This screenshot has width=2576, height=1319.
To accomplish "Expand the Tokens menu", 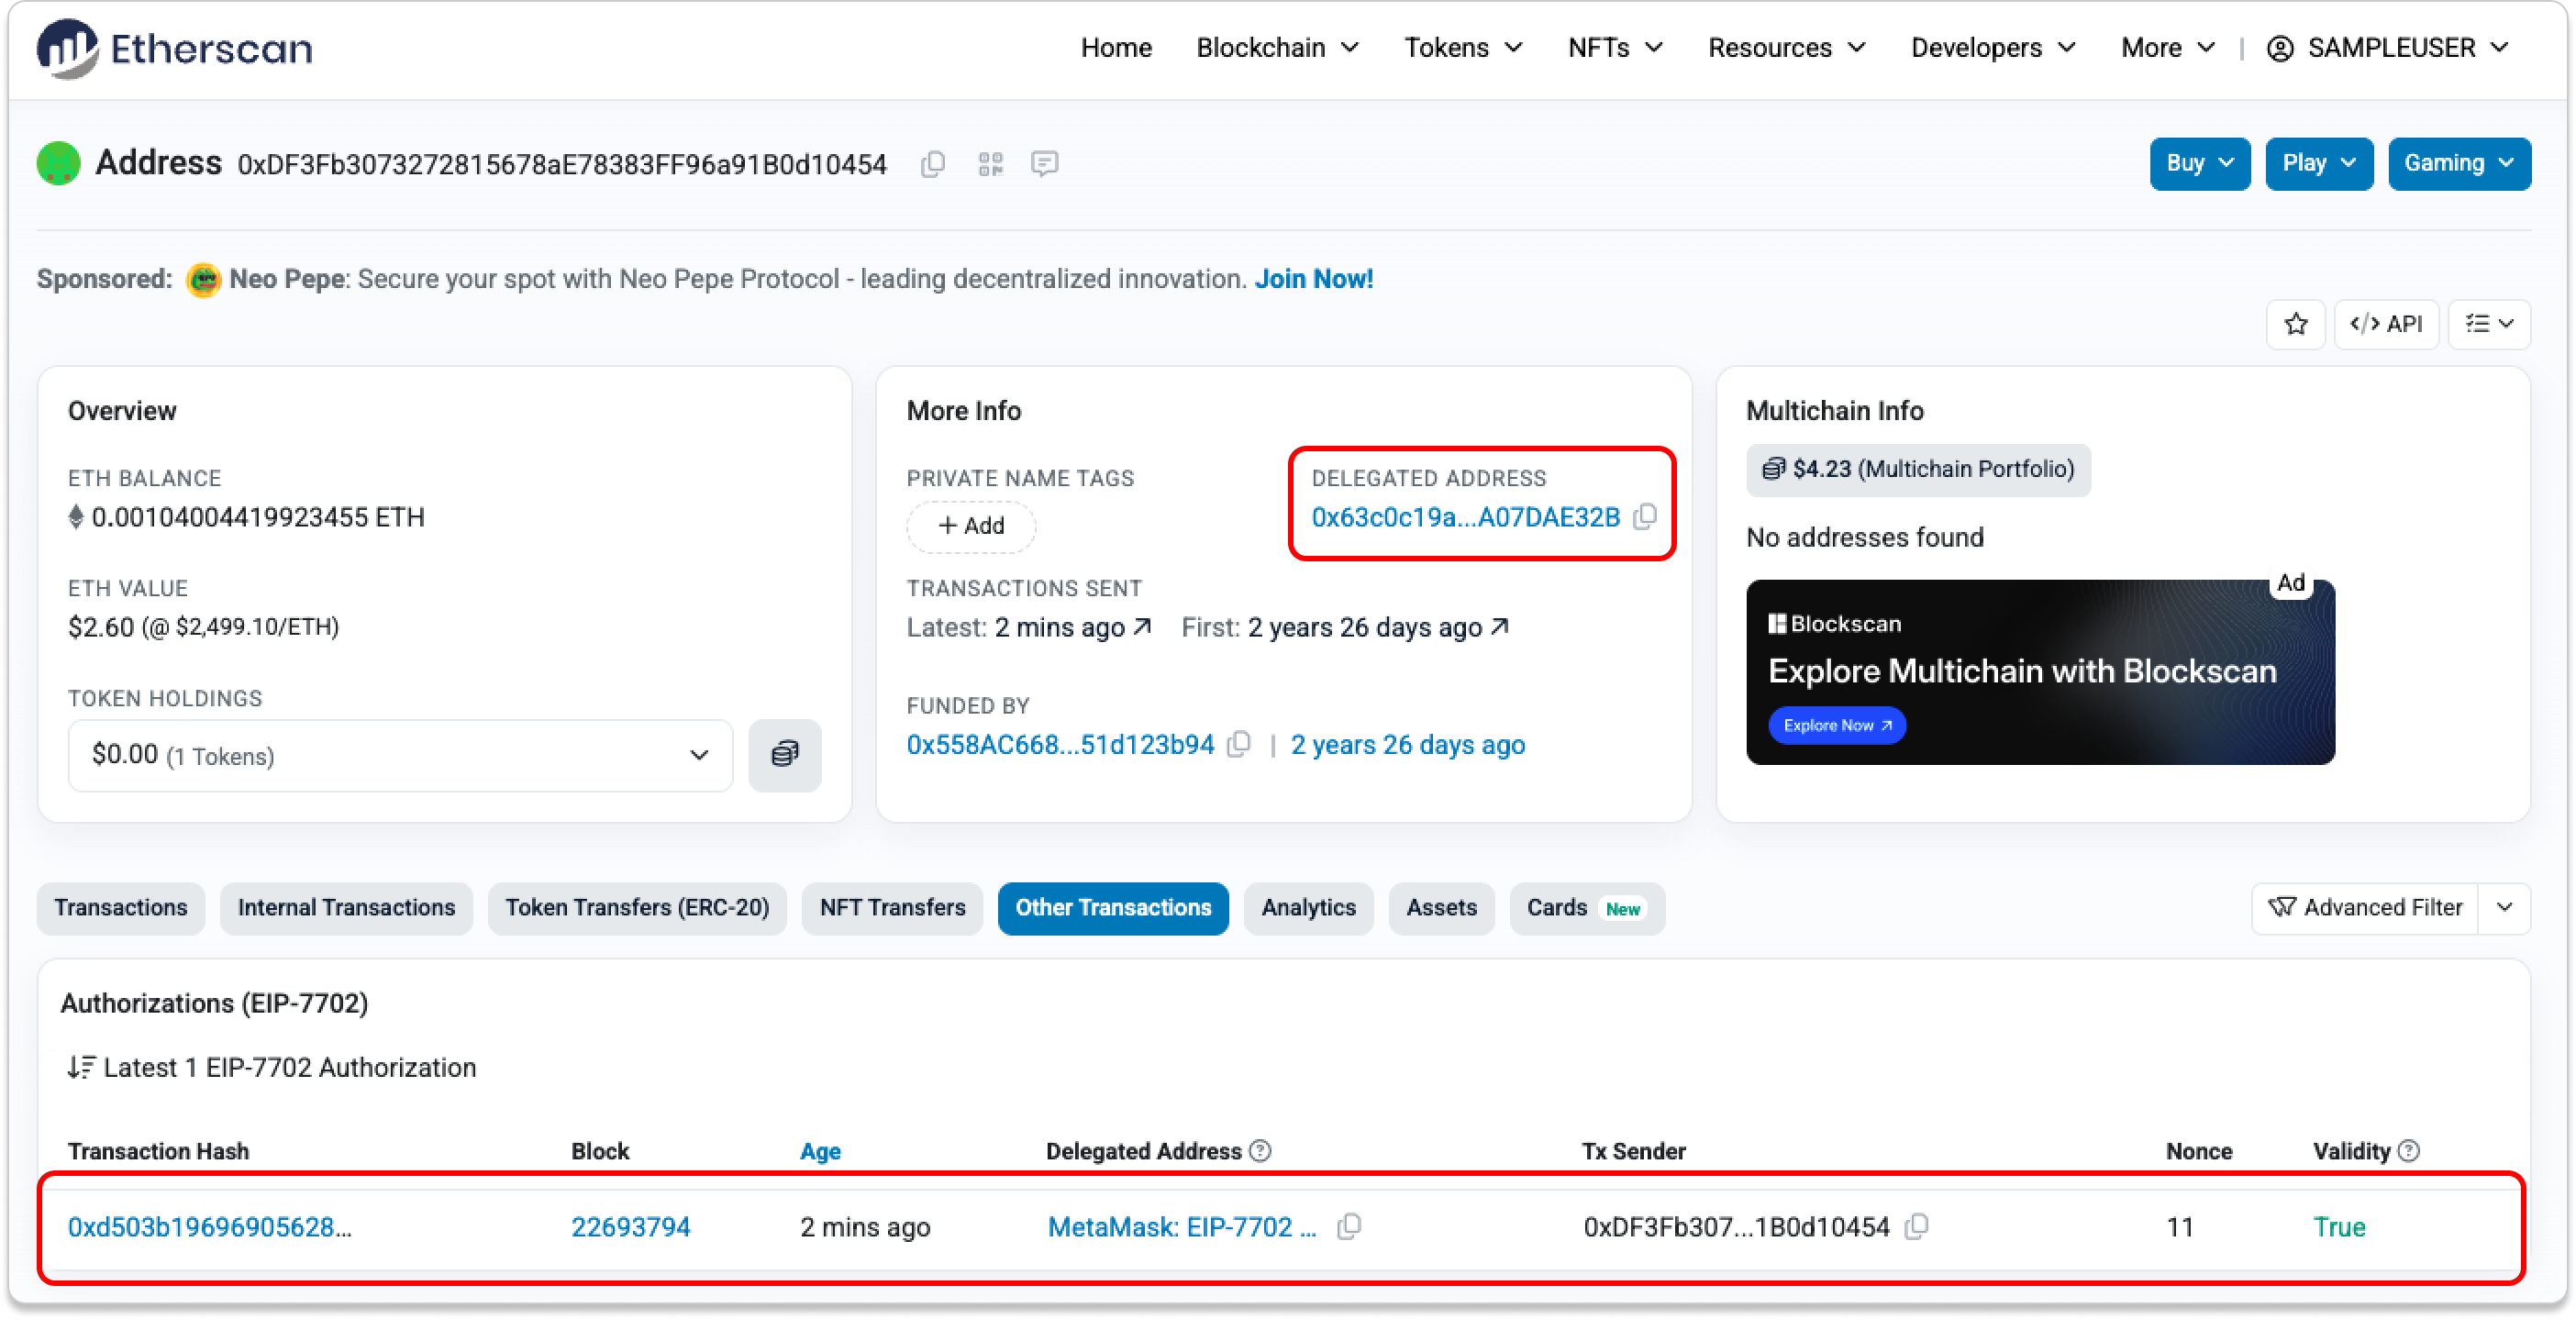I will (x=1463, y=48).
